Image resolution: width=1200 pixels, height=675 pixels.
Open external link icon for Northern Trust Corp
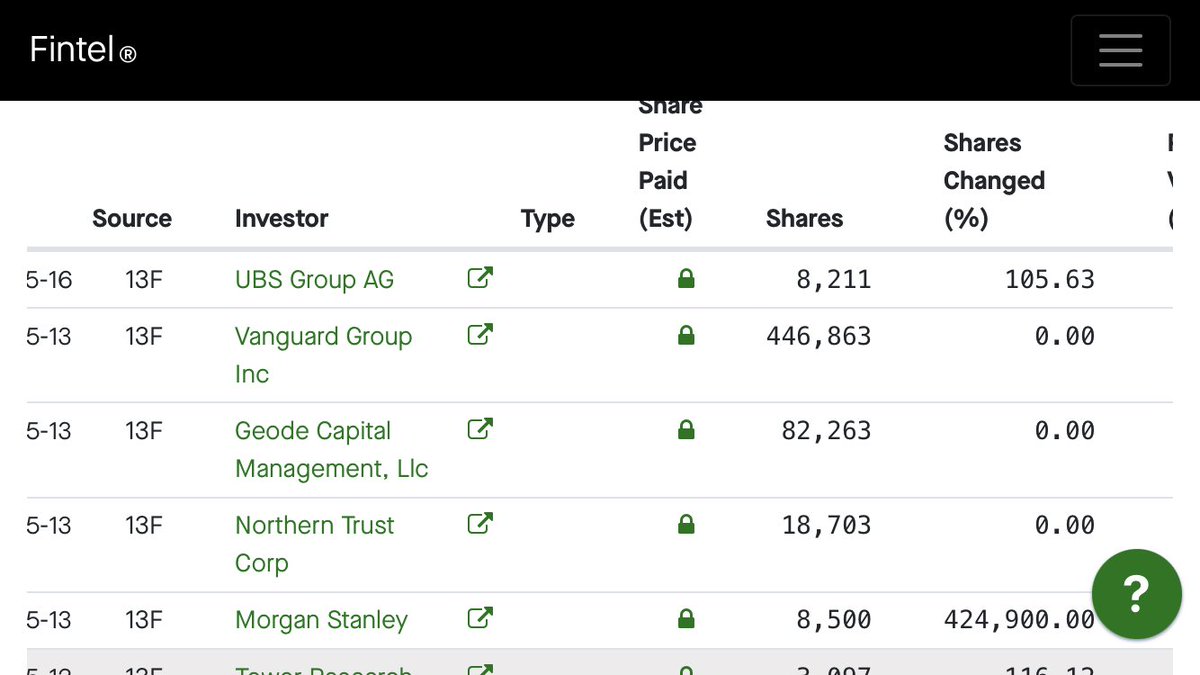coord(480,523)
